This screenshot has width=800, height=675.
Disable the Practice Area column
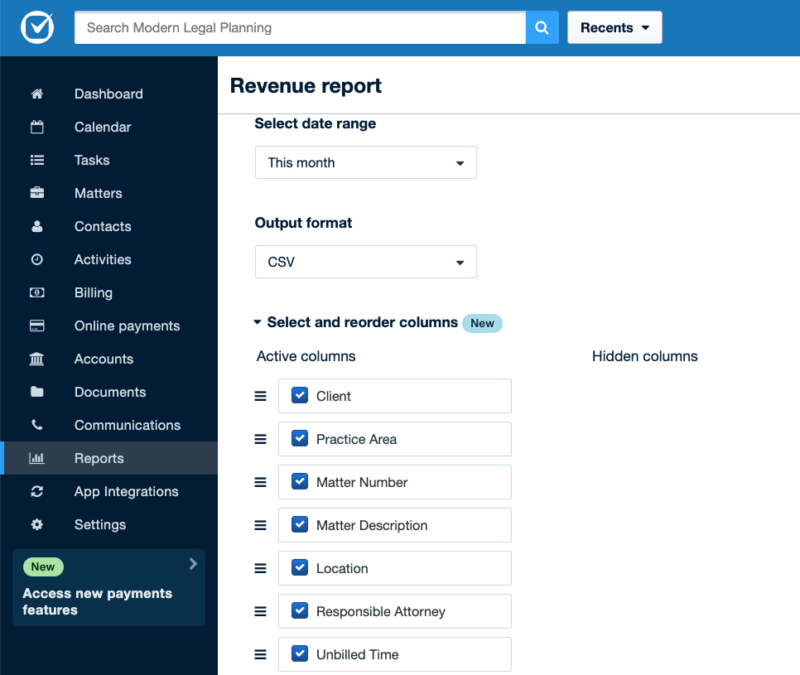point(299,438)
